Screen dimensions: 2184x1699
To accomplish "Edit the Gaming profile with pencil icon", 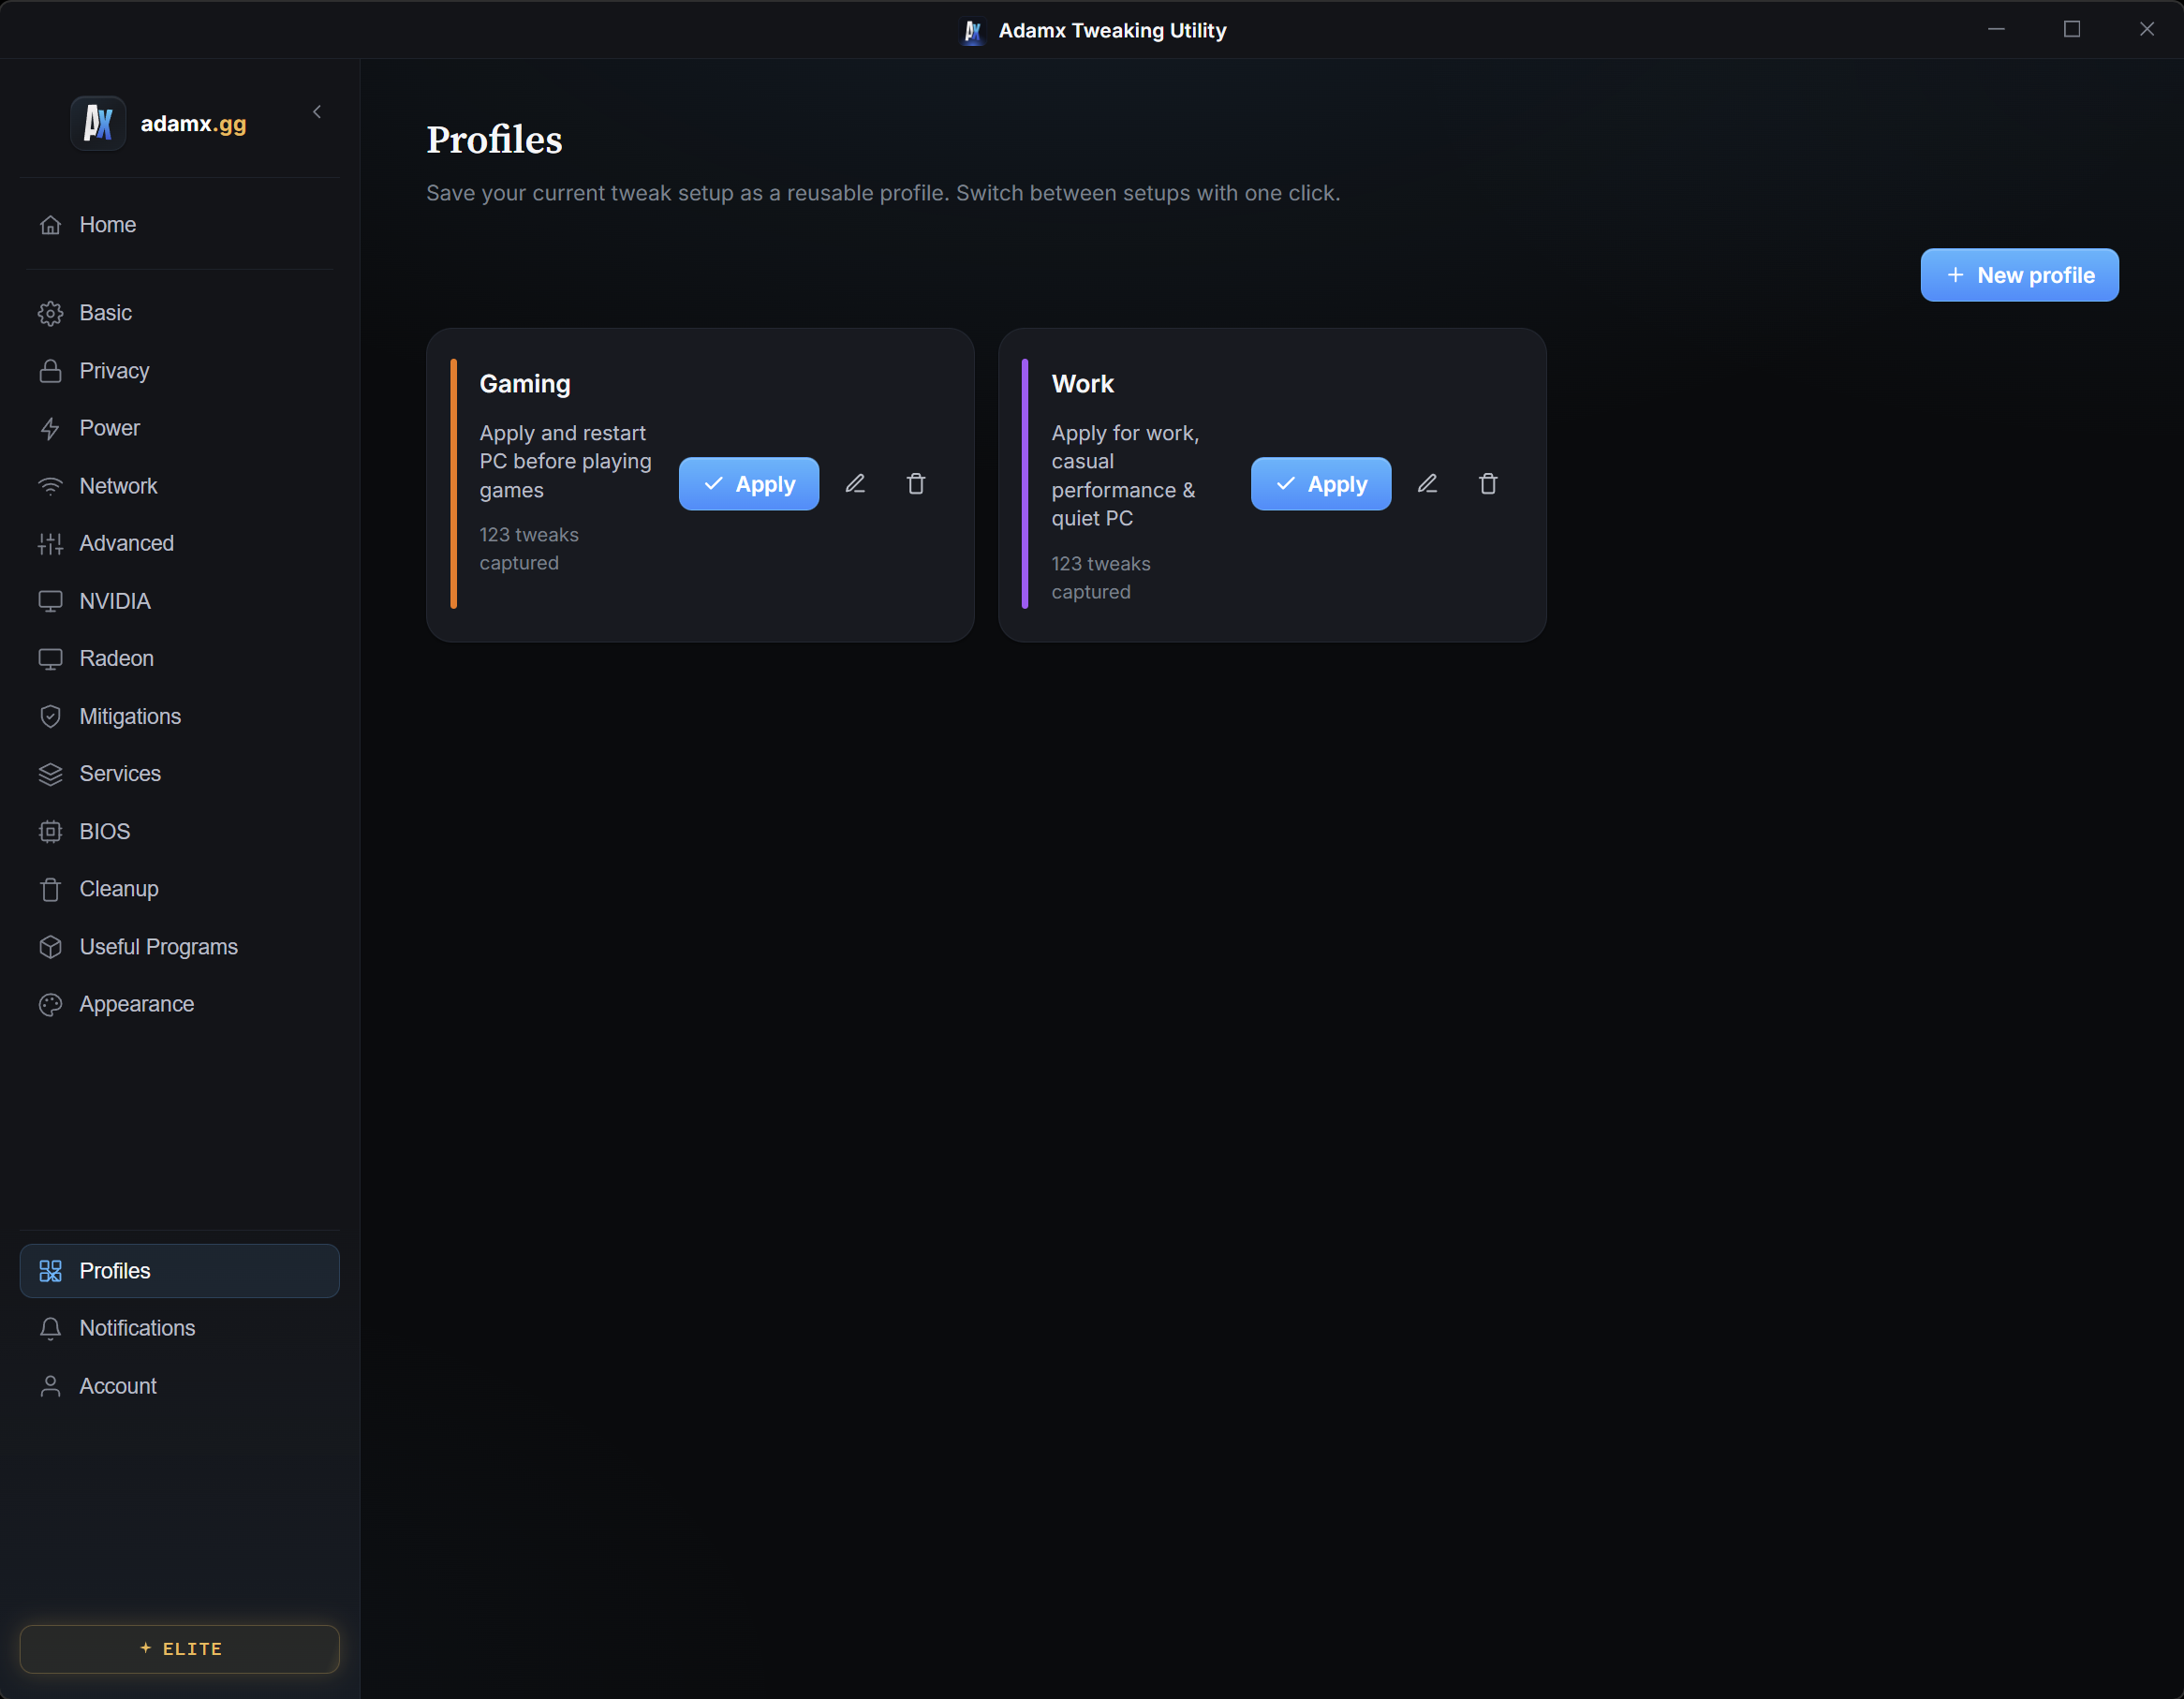I will (855, 484).
